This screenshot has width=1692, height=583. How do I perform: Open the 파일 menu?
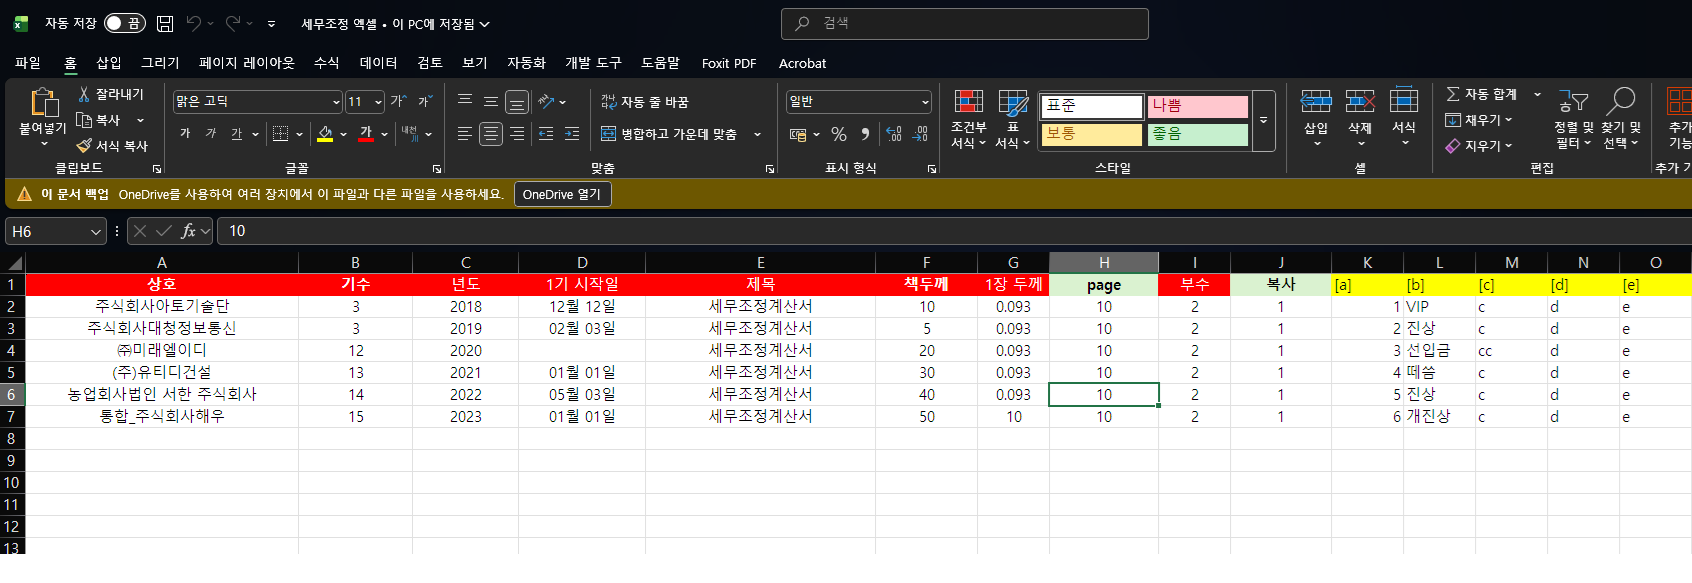click(28, 63)
